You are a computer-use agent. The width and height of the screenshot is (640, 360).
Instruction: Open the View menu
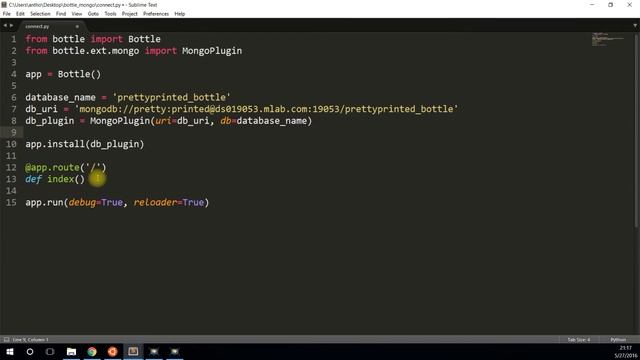pos(77,14)
